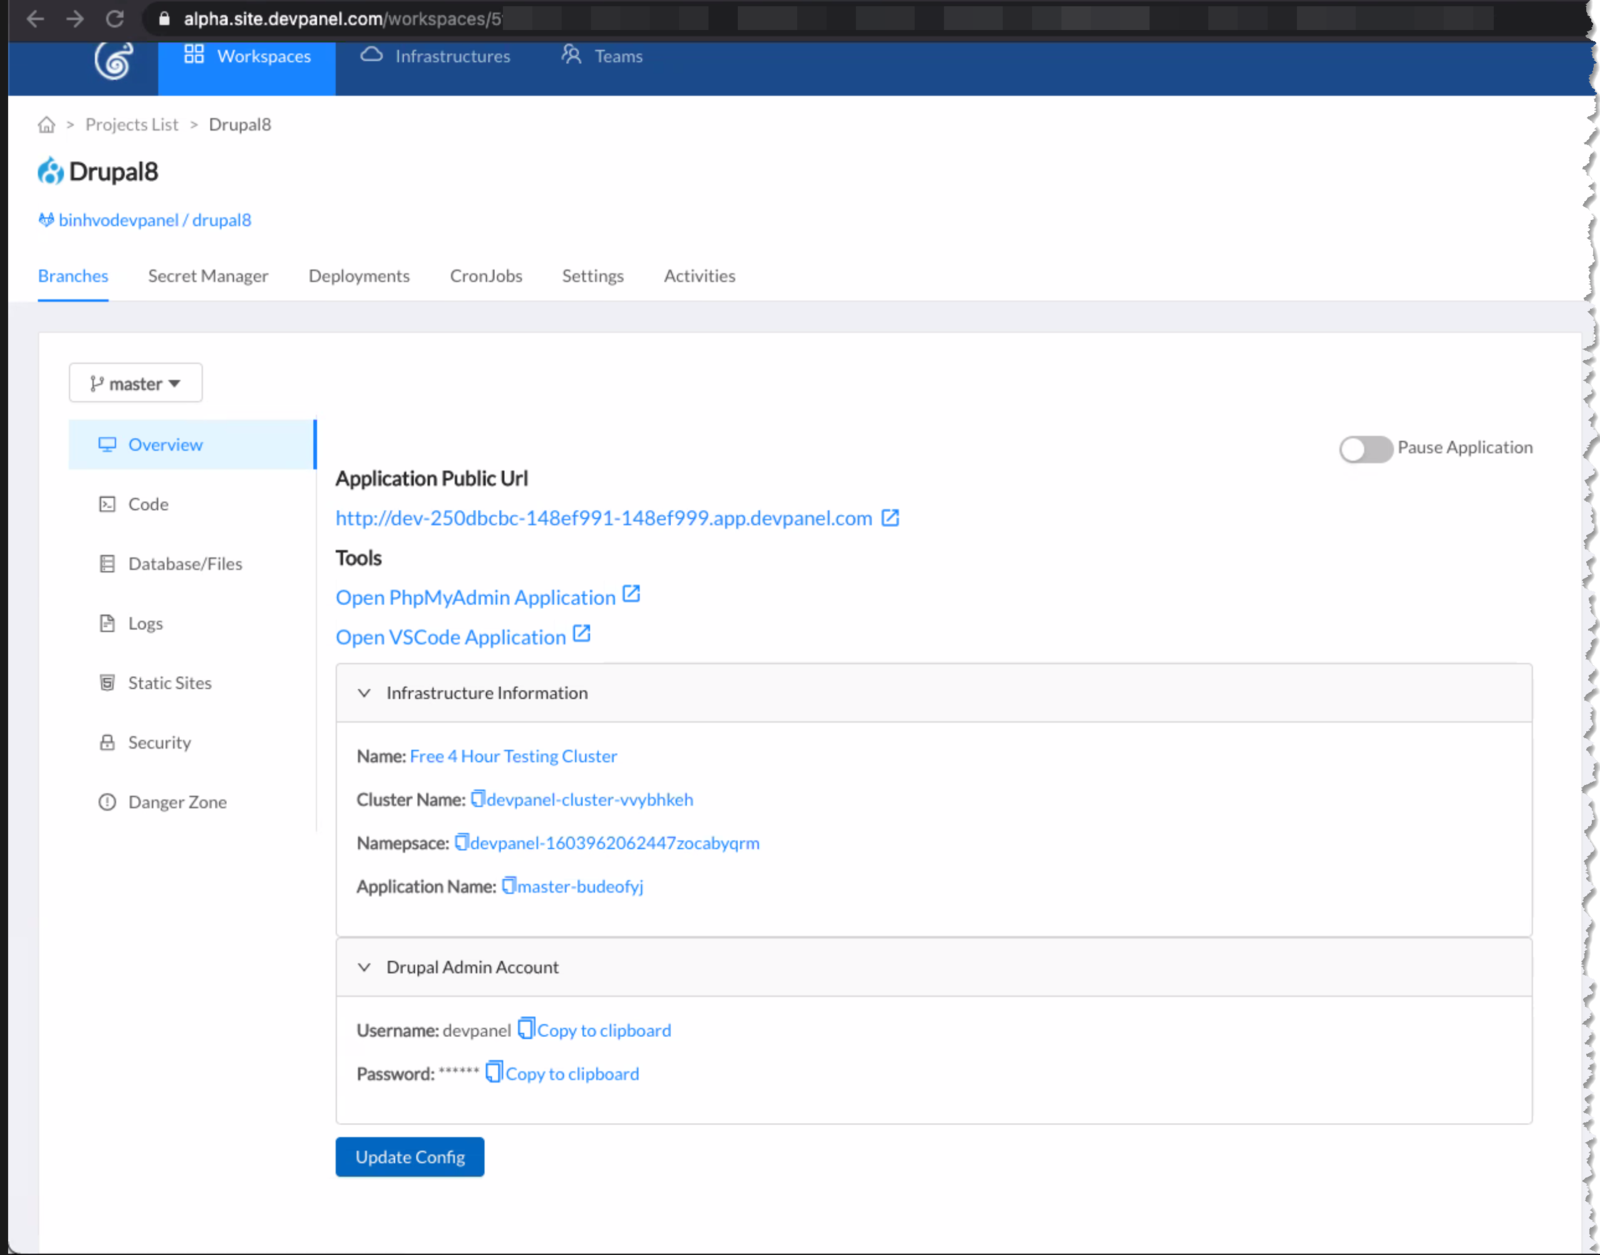Click the external link icon beside the public URL

coord(890,518)
